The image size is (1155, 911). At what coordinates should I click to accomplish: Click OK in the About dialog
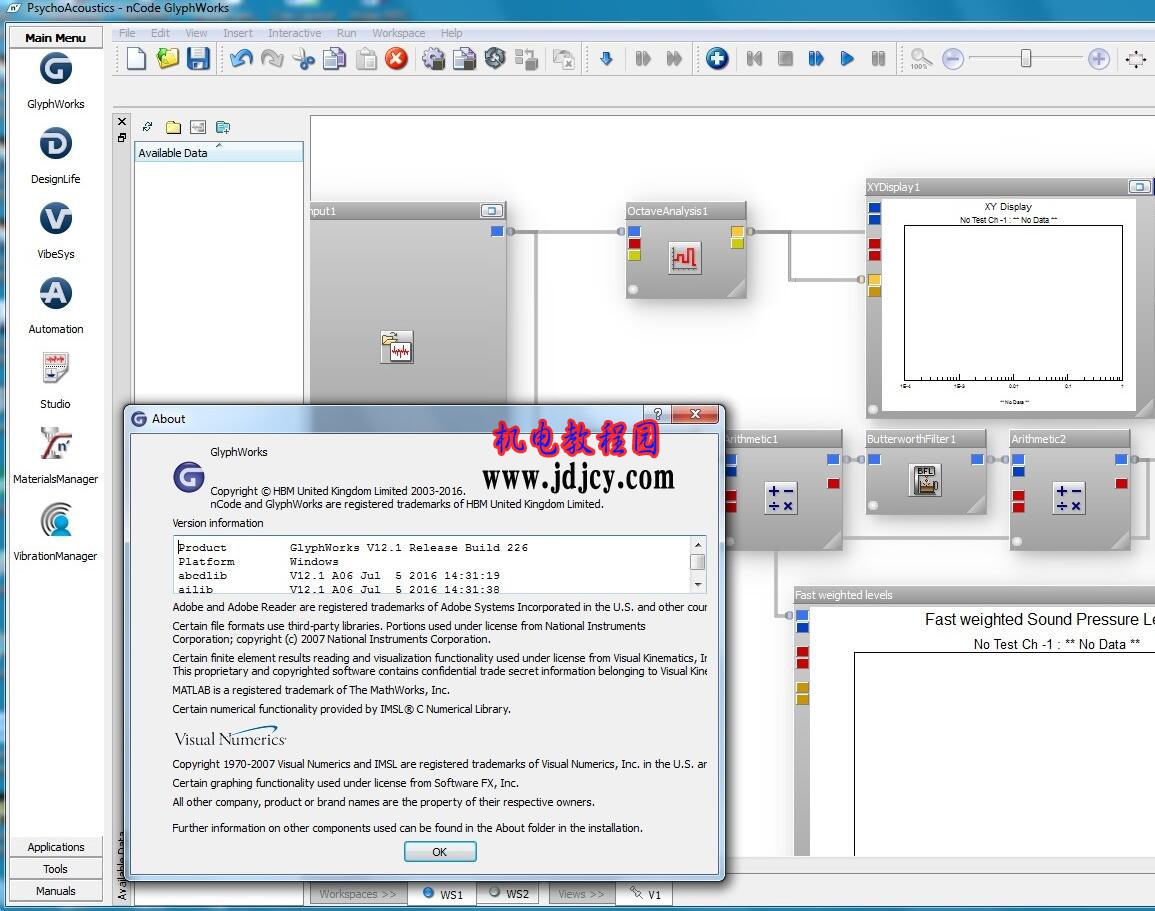pos(440,852)
